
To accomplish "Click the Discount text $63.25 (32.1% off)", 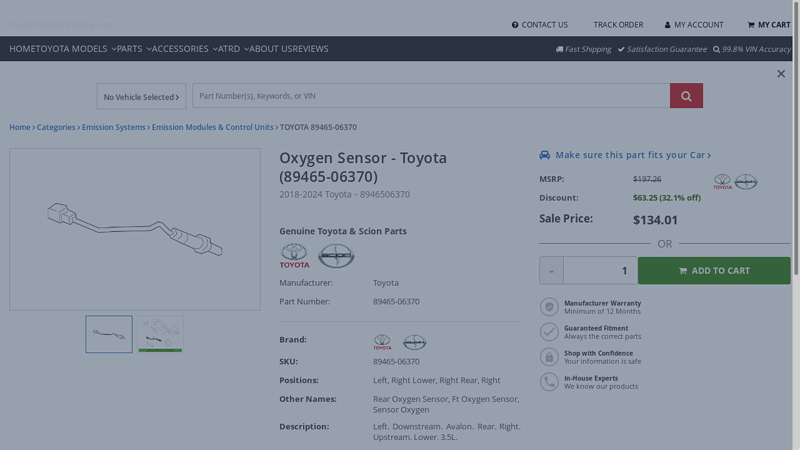I will 667,197.
